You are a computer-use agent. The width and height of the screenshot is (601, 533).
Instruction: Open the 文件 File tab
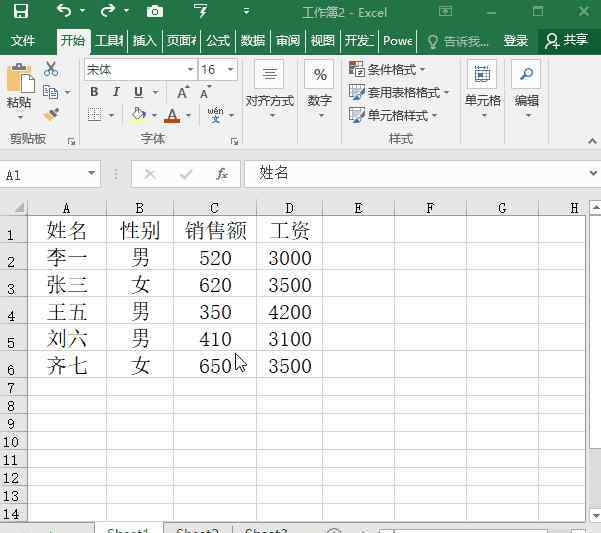click(x=22, y=40)
